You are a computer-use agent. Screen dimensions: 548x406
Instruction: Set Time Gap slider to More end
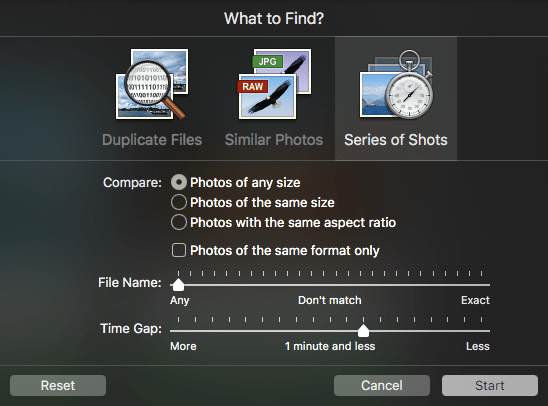coord(178,331)
